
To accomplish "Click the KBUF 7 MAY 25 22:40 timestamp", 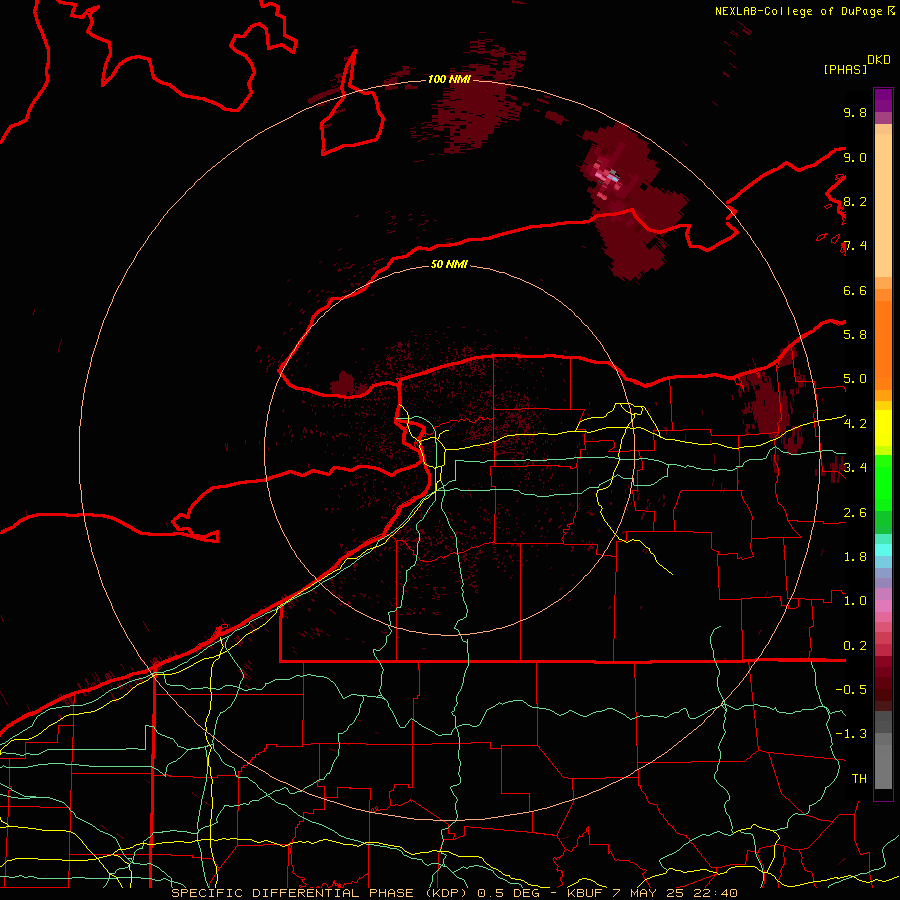I will pos(653,893).
